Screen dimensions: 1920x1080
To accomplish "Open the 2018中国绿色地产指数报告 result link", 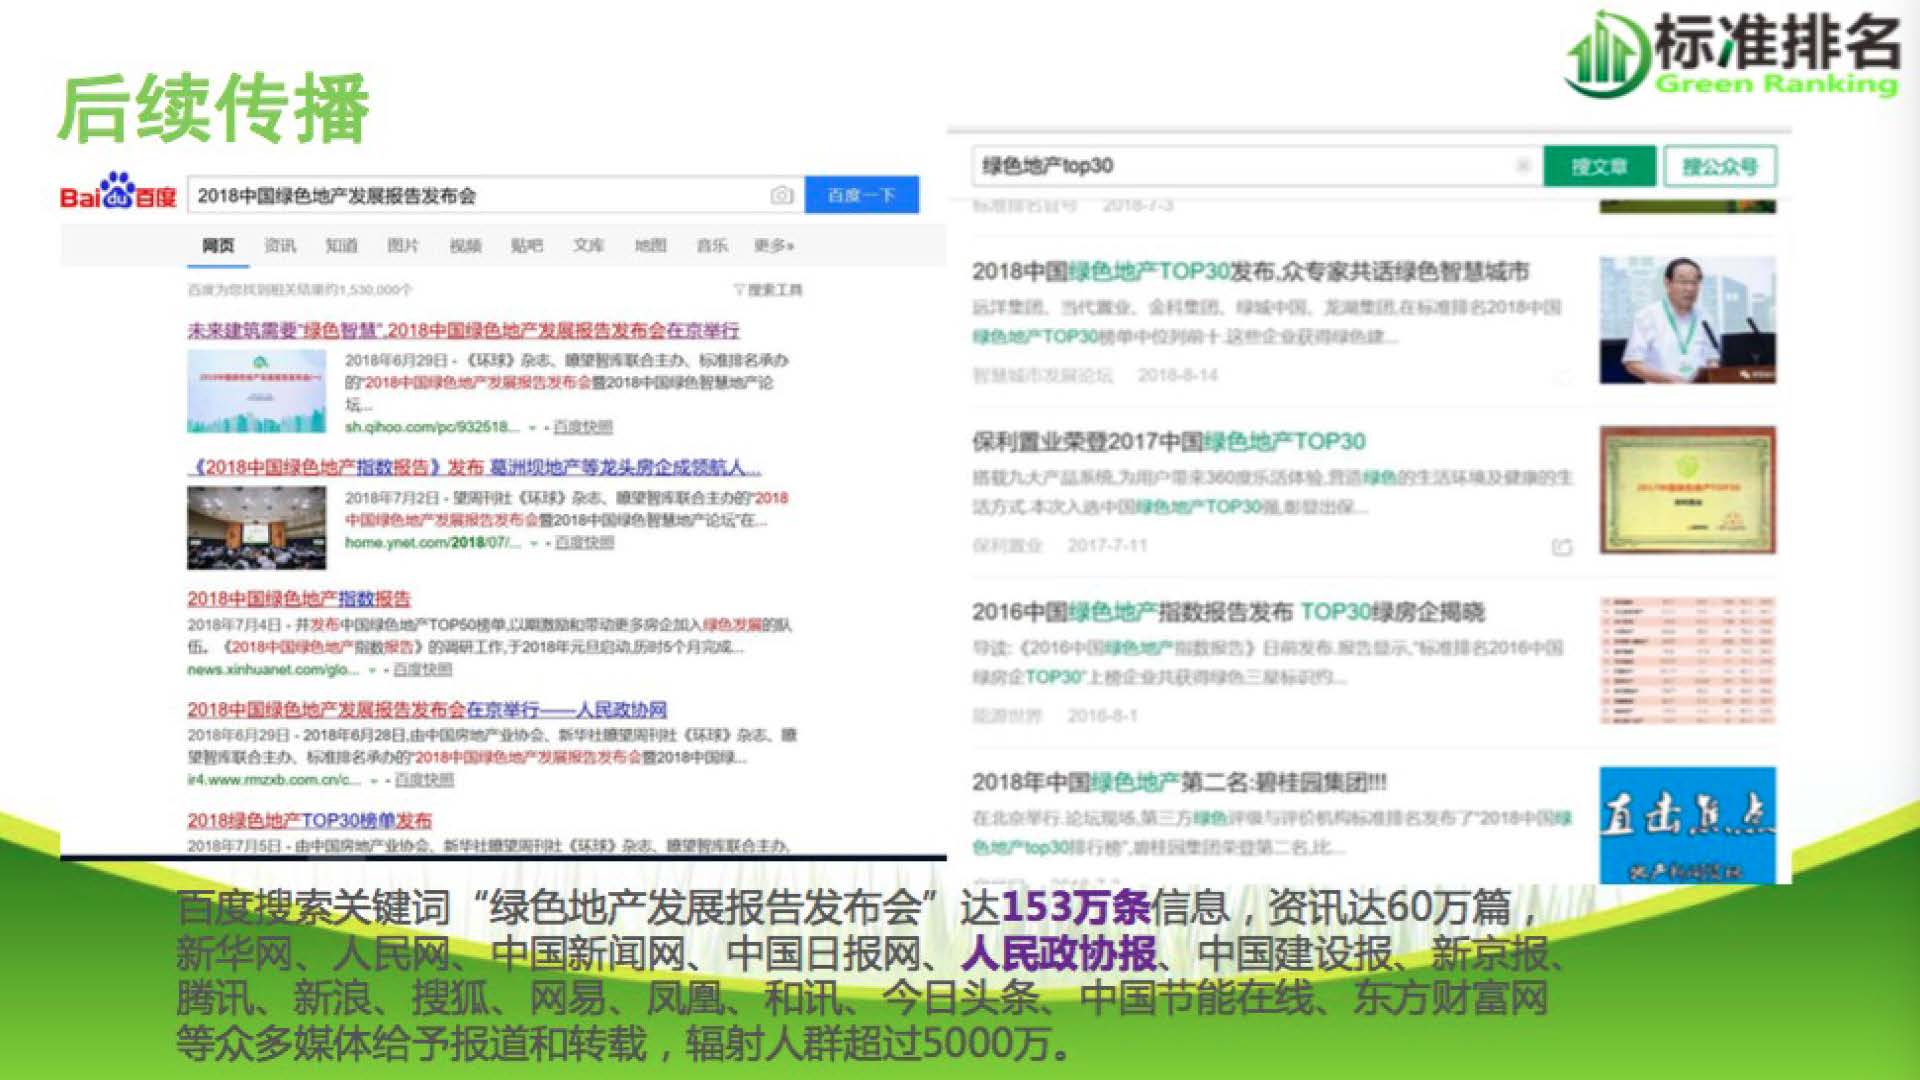I will (x=299, y=599).
